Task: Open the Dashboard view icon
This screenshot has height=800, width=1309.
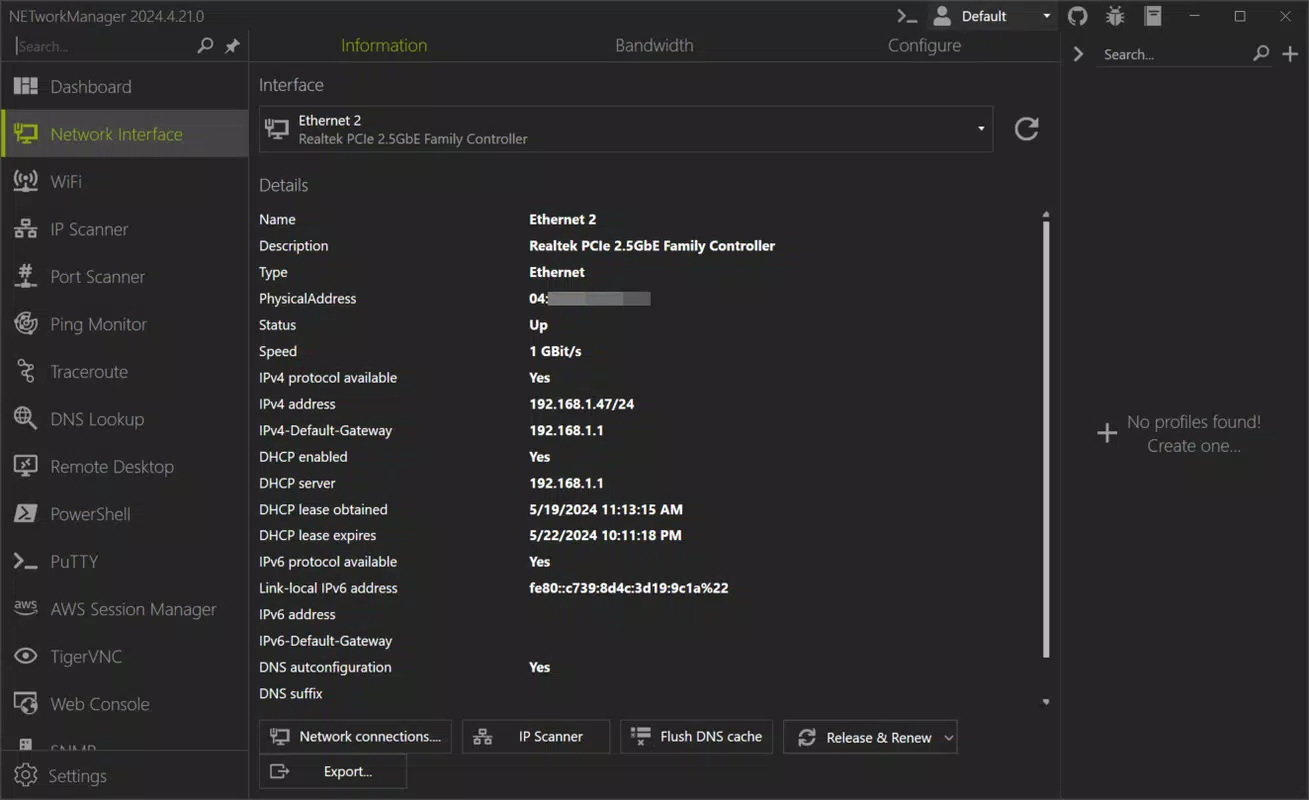Action: [25, 87]
